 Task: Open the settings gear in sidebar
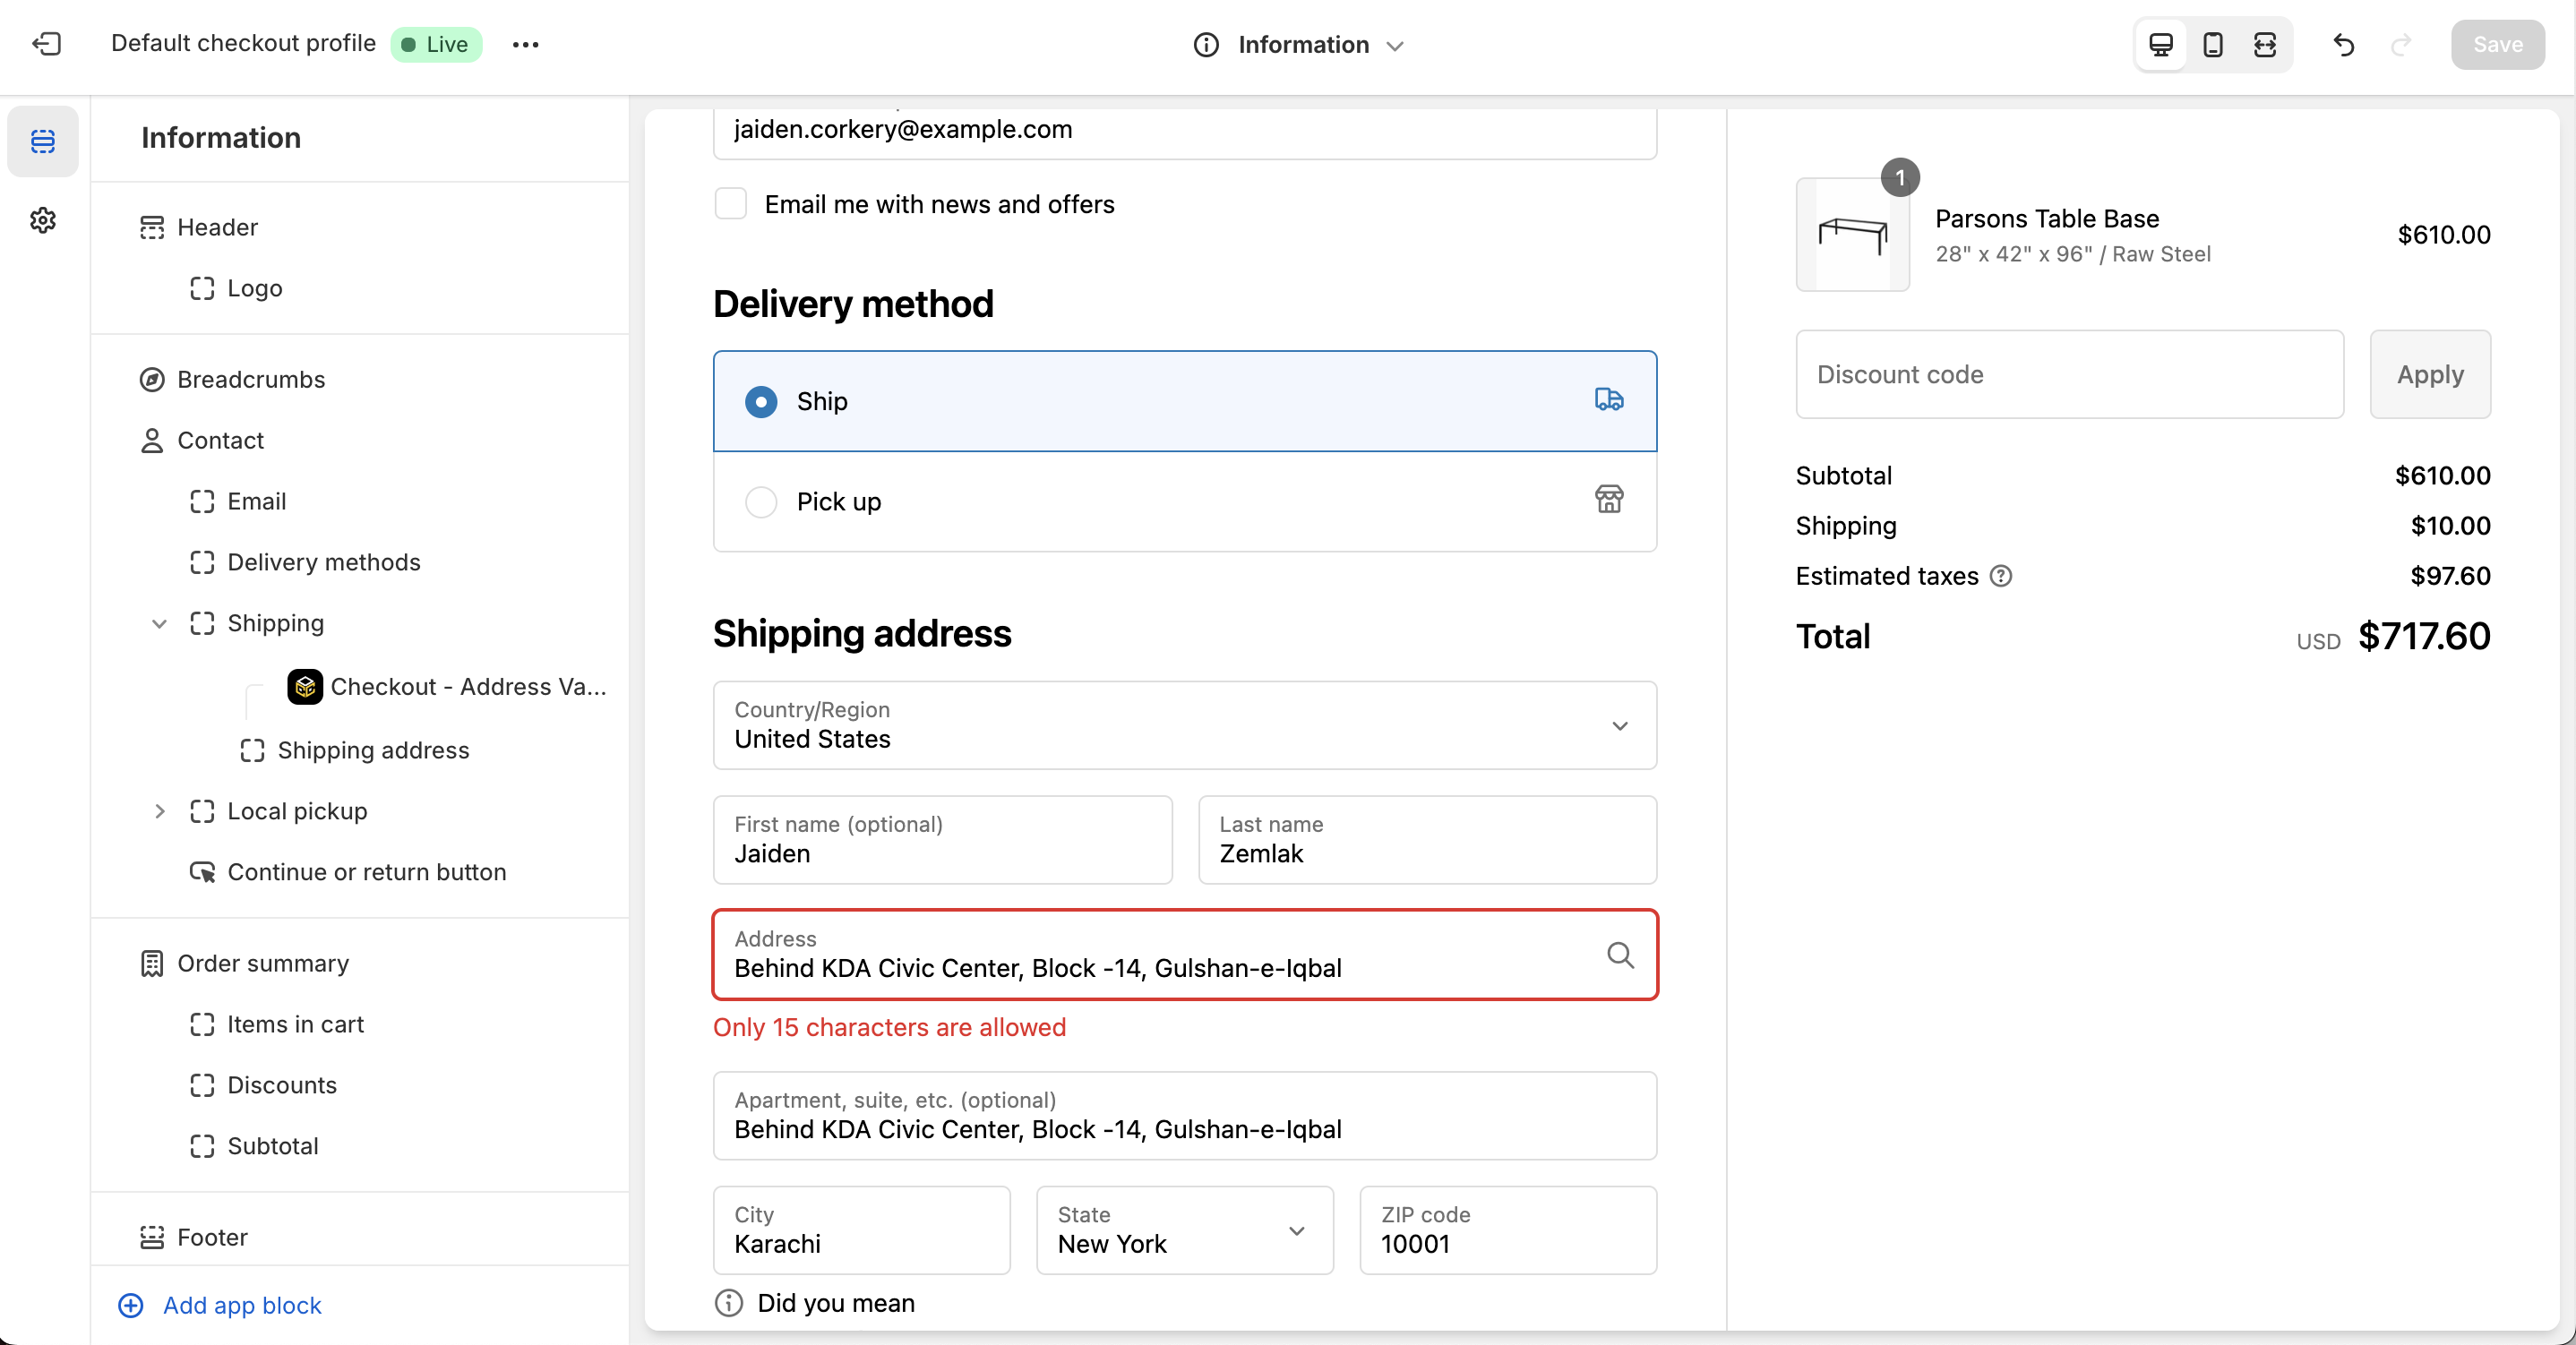42,220
